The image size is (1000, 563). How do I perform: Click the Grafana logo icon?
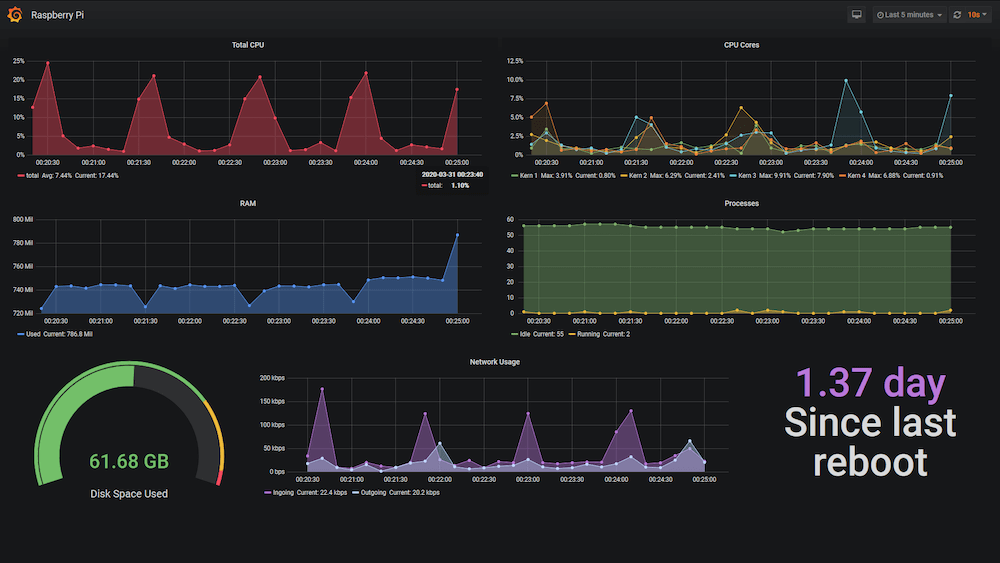point(14,15)
